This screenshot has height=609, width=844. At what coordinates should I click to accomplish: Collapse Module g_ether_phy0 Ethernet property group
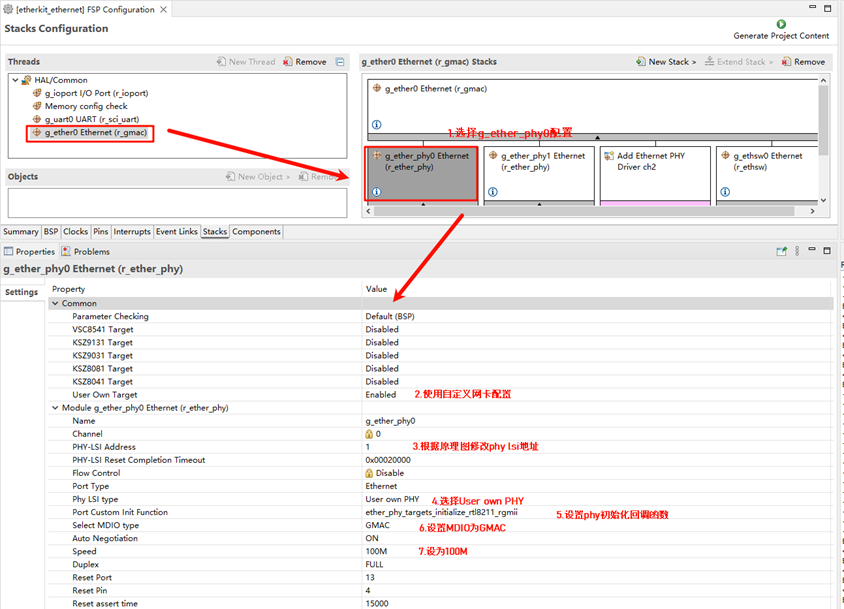pyautogui.click(x=55, y=408)
